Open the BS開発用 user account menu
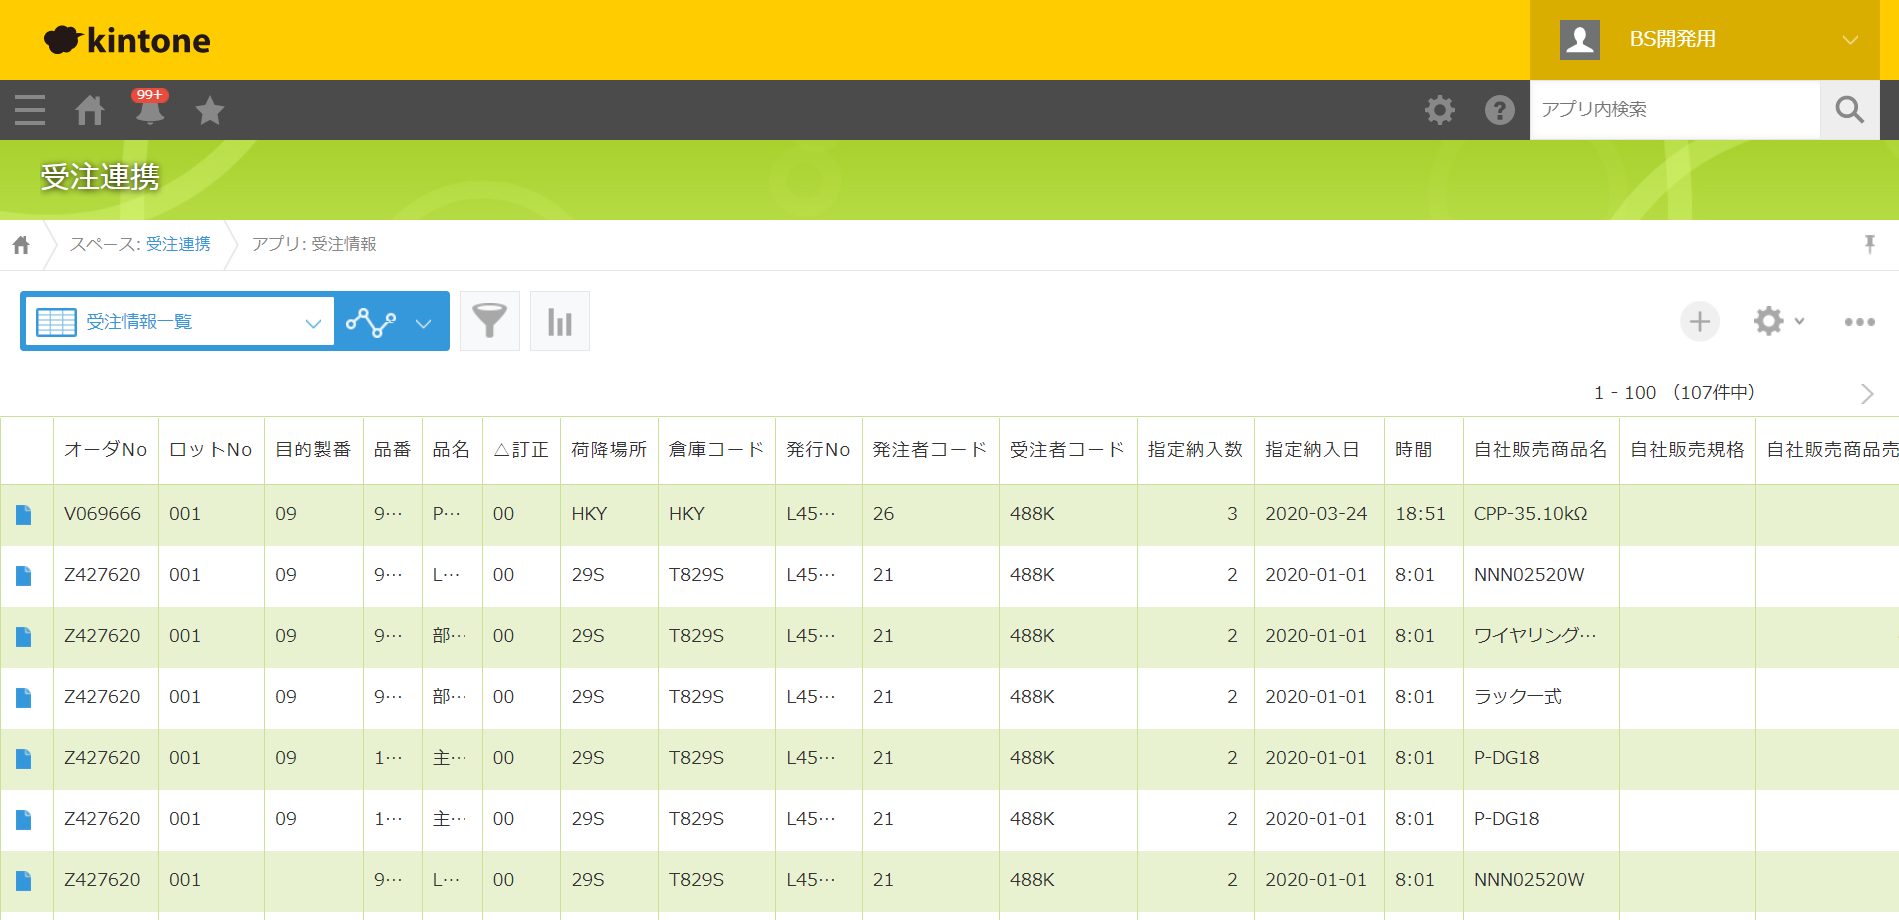Image resolution: width=1899 pixels, height=920 pixels. click(1705, 40)
